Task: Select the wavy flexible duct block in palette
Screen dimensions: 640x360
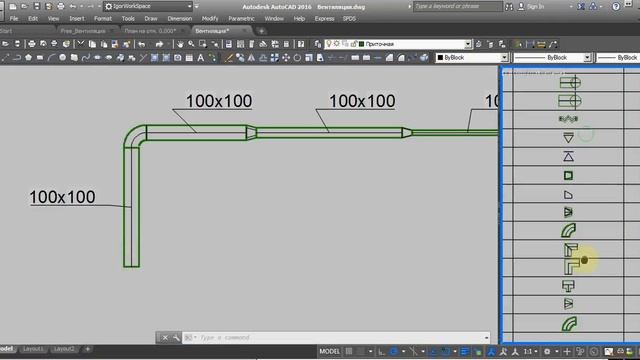Action: (568, 119)
